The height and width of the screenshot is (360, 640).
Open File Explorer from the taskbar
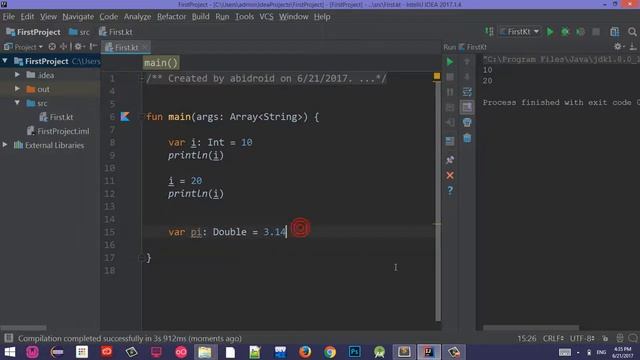click(x=205, y=352)
